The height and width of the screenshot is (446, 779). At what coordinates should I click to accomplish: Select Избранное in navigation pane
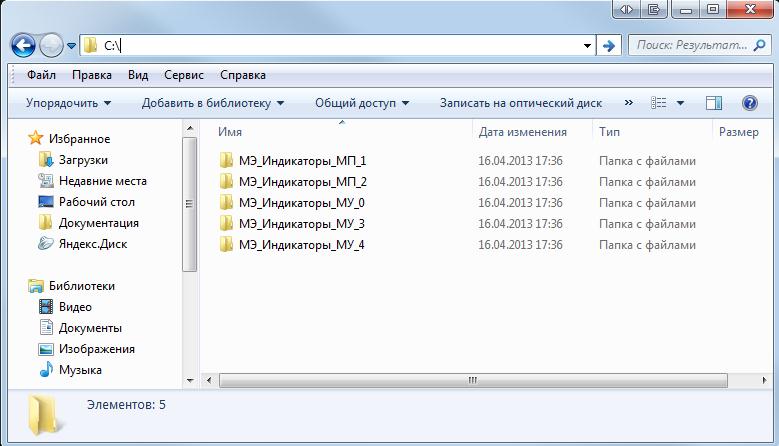[x=79, y=139]
